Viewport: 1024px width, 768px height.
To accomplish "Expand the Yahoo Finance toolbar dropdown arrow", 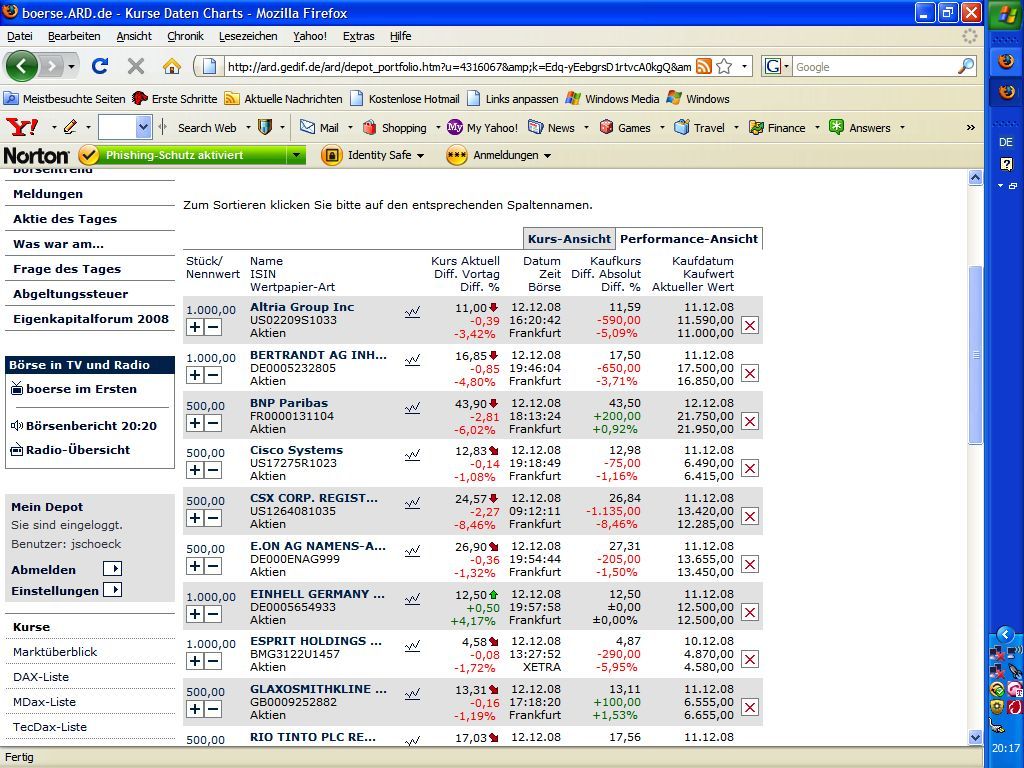I will 817,128.
